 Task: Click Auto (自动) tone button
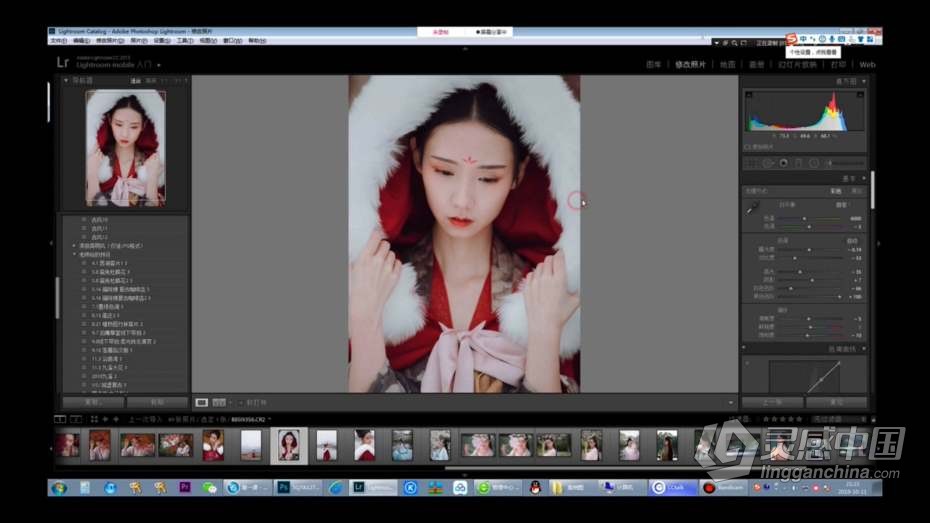point(852,241)
